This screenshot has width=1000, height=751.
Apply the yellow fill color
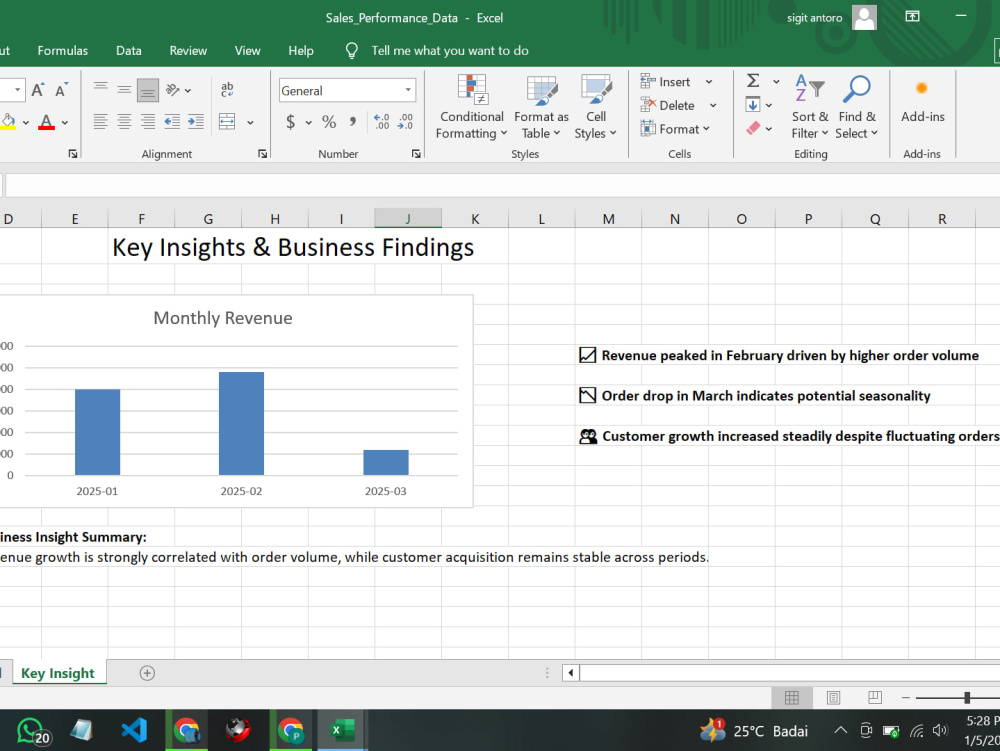pyautogui.click(x=8, y=121)
